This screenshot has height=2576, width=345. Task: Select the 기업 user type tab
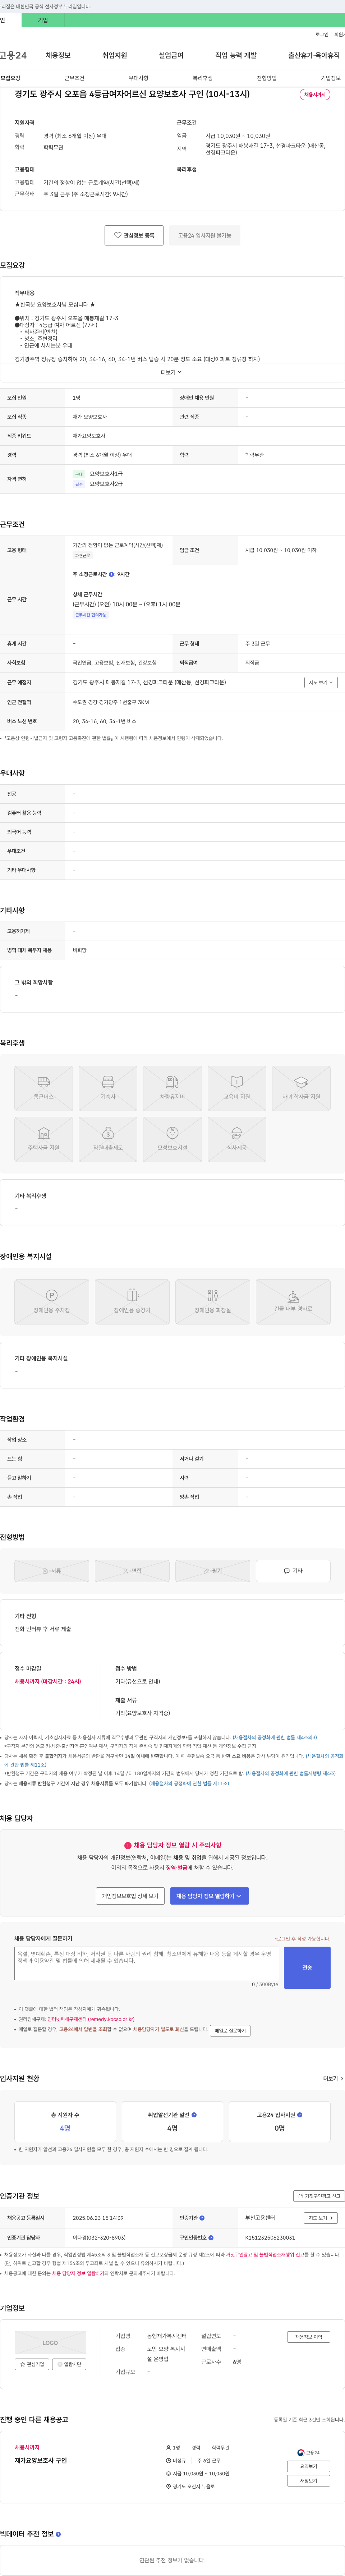43,20
